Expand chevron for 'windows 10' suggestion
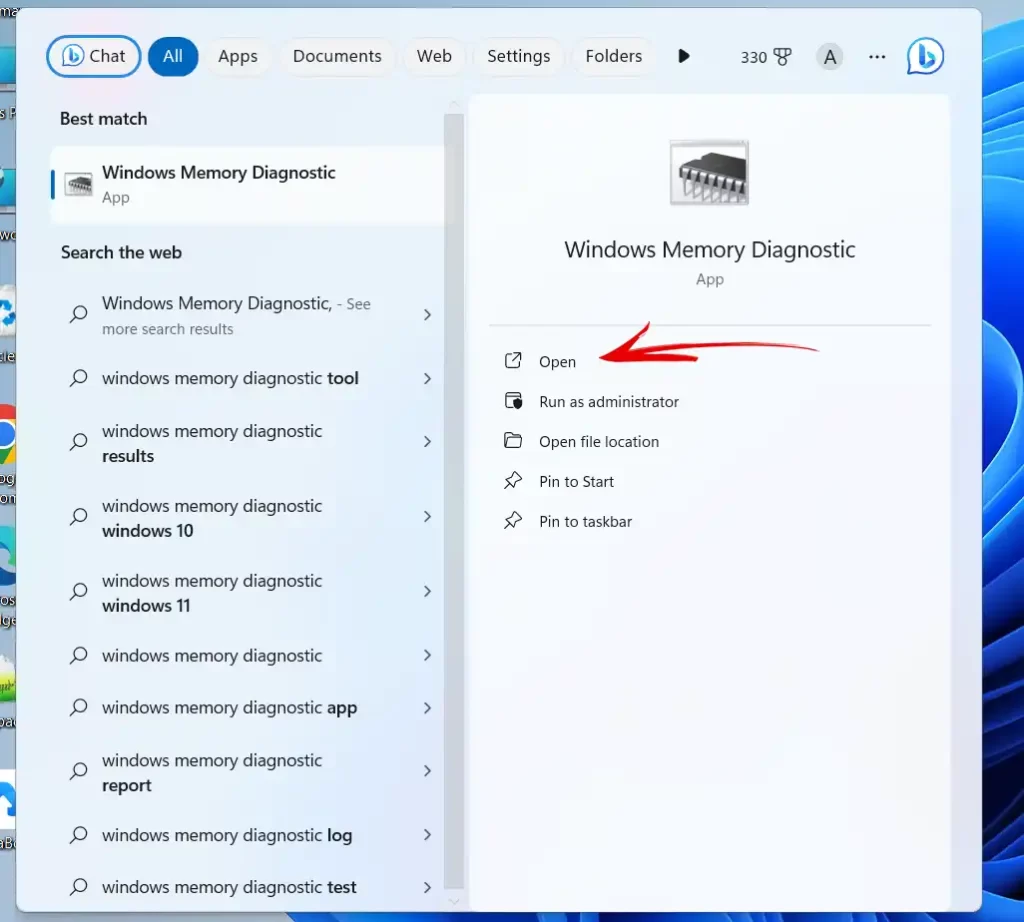The height and width of the screenshot is (922, 1024). [427, 517]
